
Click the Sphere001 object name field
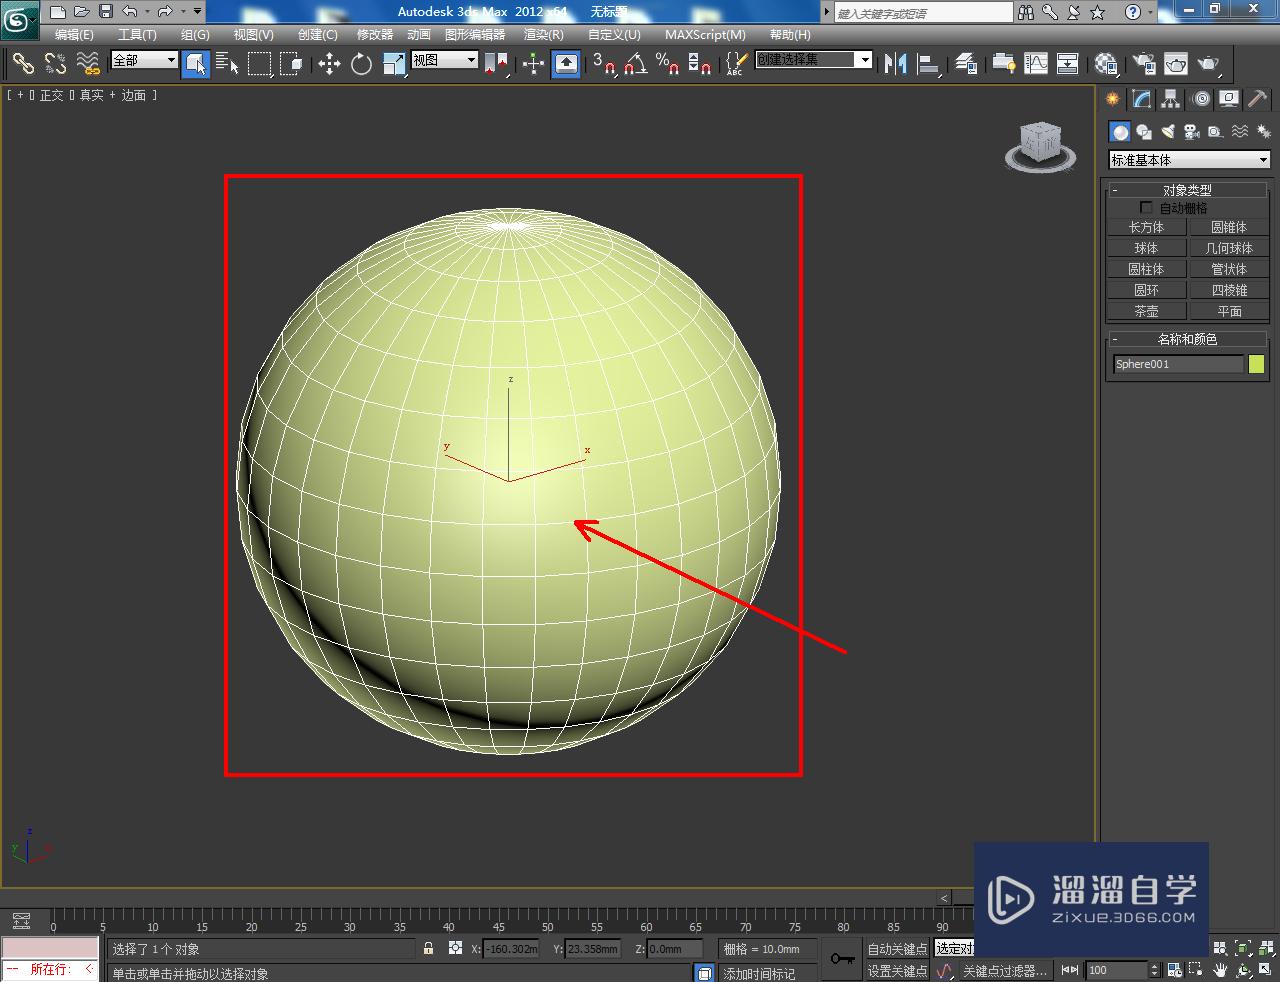click(x=1178, y=364)
